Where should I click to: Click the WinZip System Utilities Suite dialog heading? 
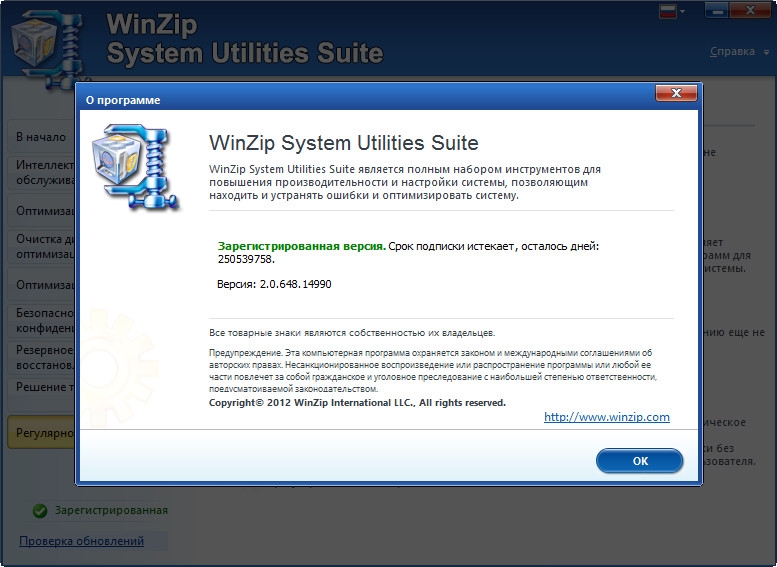[x=343, y=143]
